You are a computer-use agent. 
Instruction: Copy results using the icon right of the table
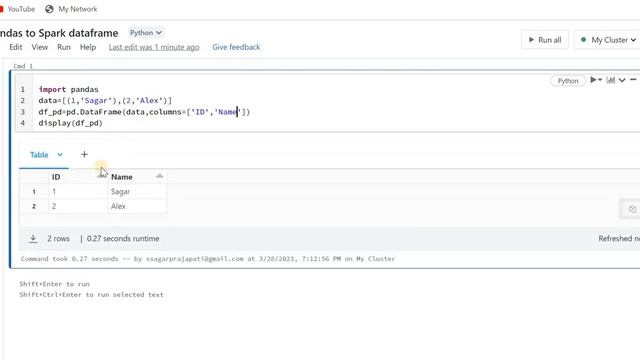coord(632,209)
